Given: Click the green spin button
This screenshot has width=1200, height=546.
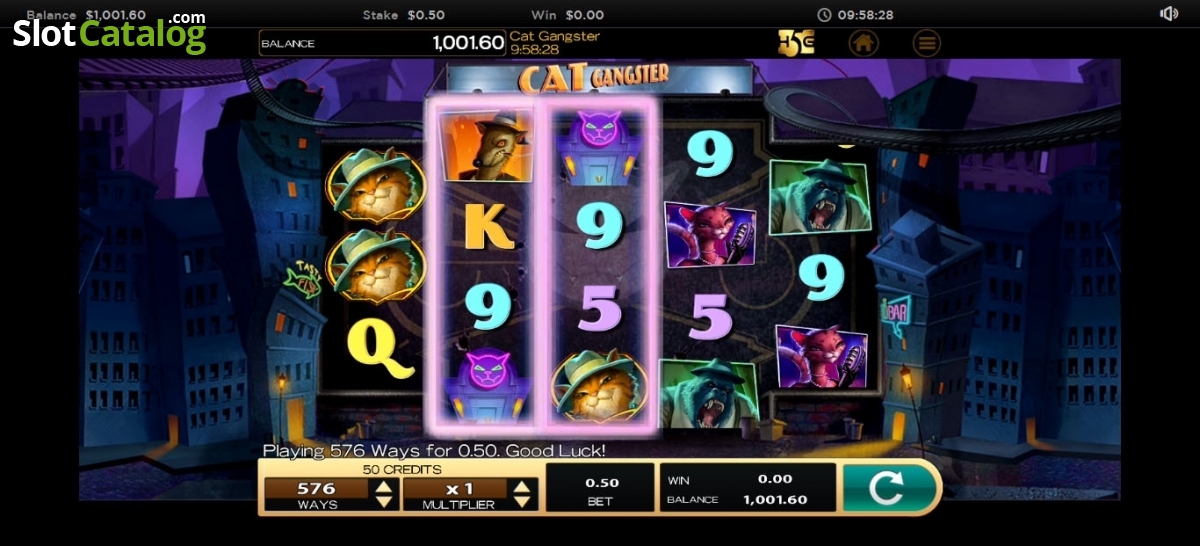Looking at the screenshot, I should click(x=887, y=488).
